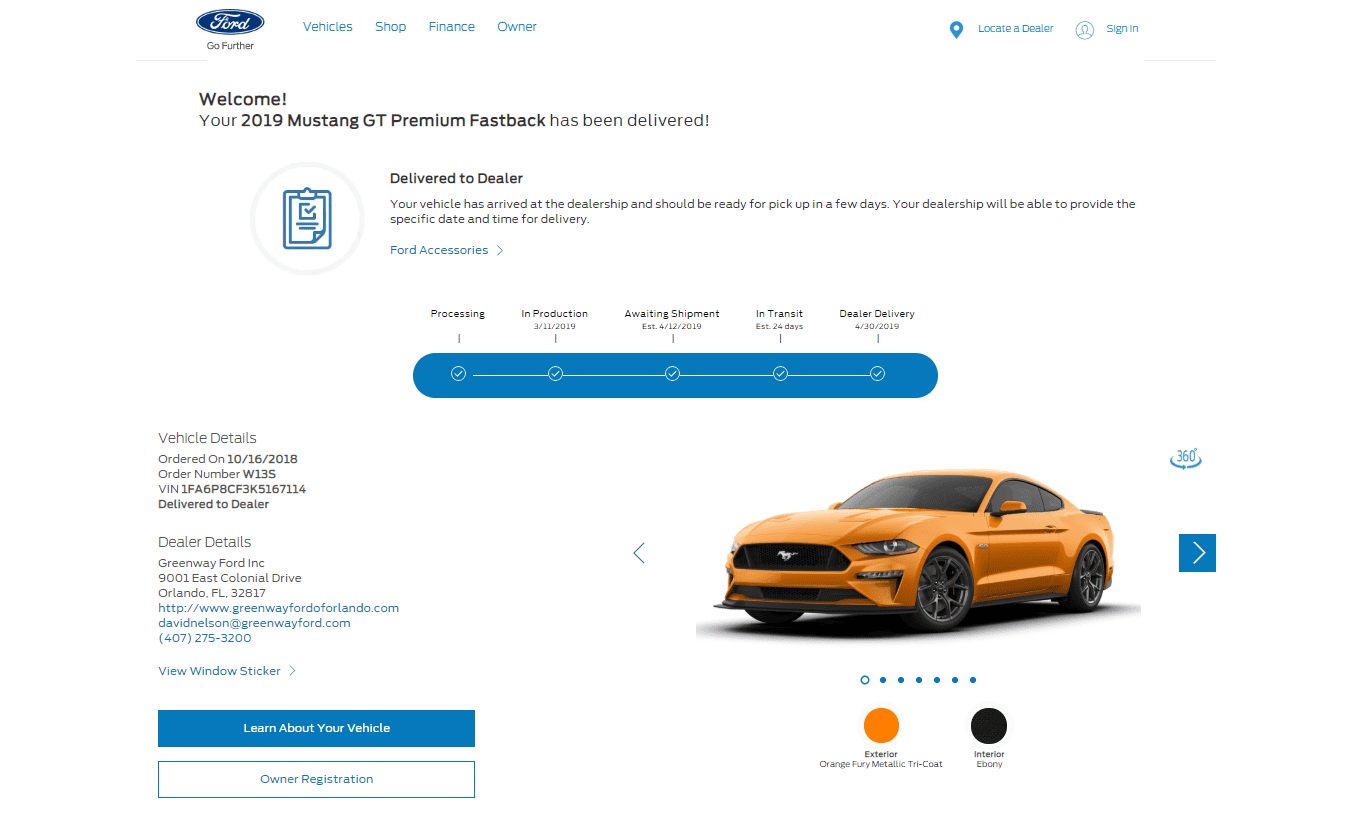This screenshot has width=1367, height=813.
Task: Call the dealer phone number (407) 275-3200
Action: click(x=205, y=638)
